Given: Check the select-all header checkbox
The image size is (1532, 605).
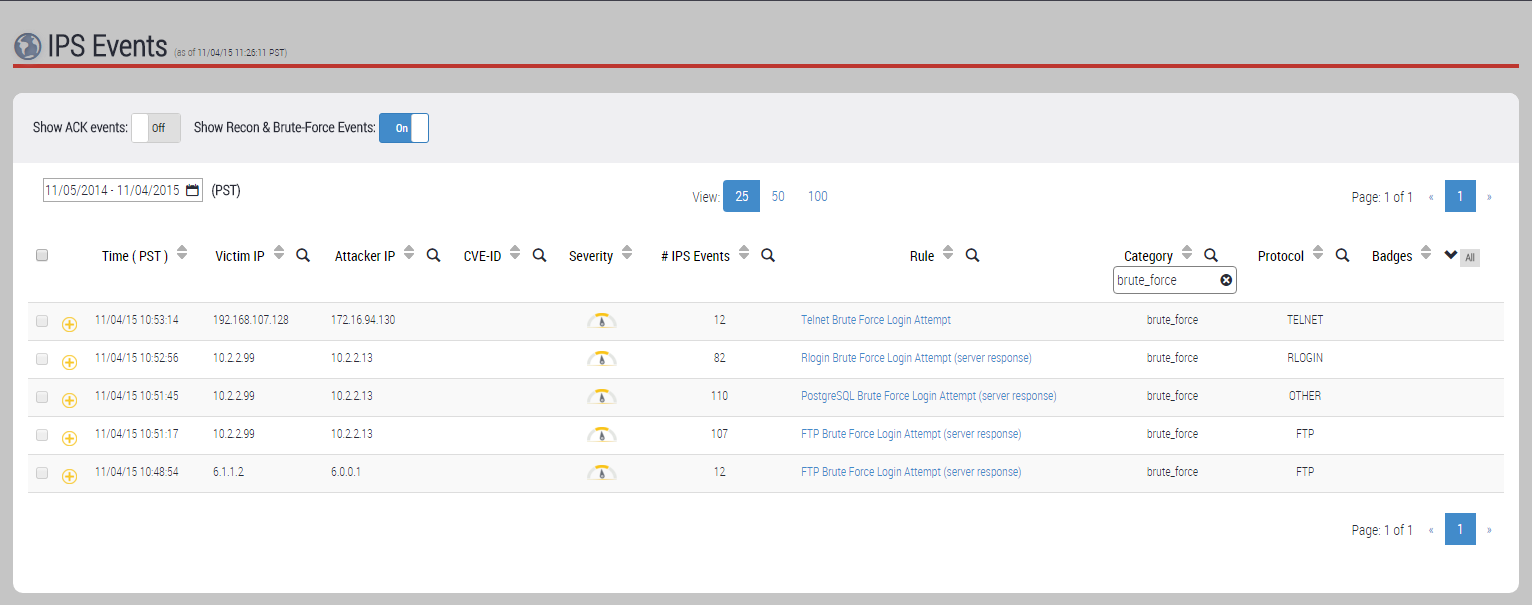Looking at the screenshot, I should [x=42, y=255].
